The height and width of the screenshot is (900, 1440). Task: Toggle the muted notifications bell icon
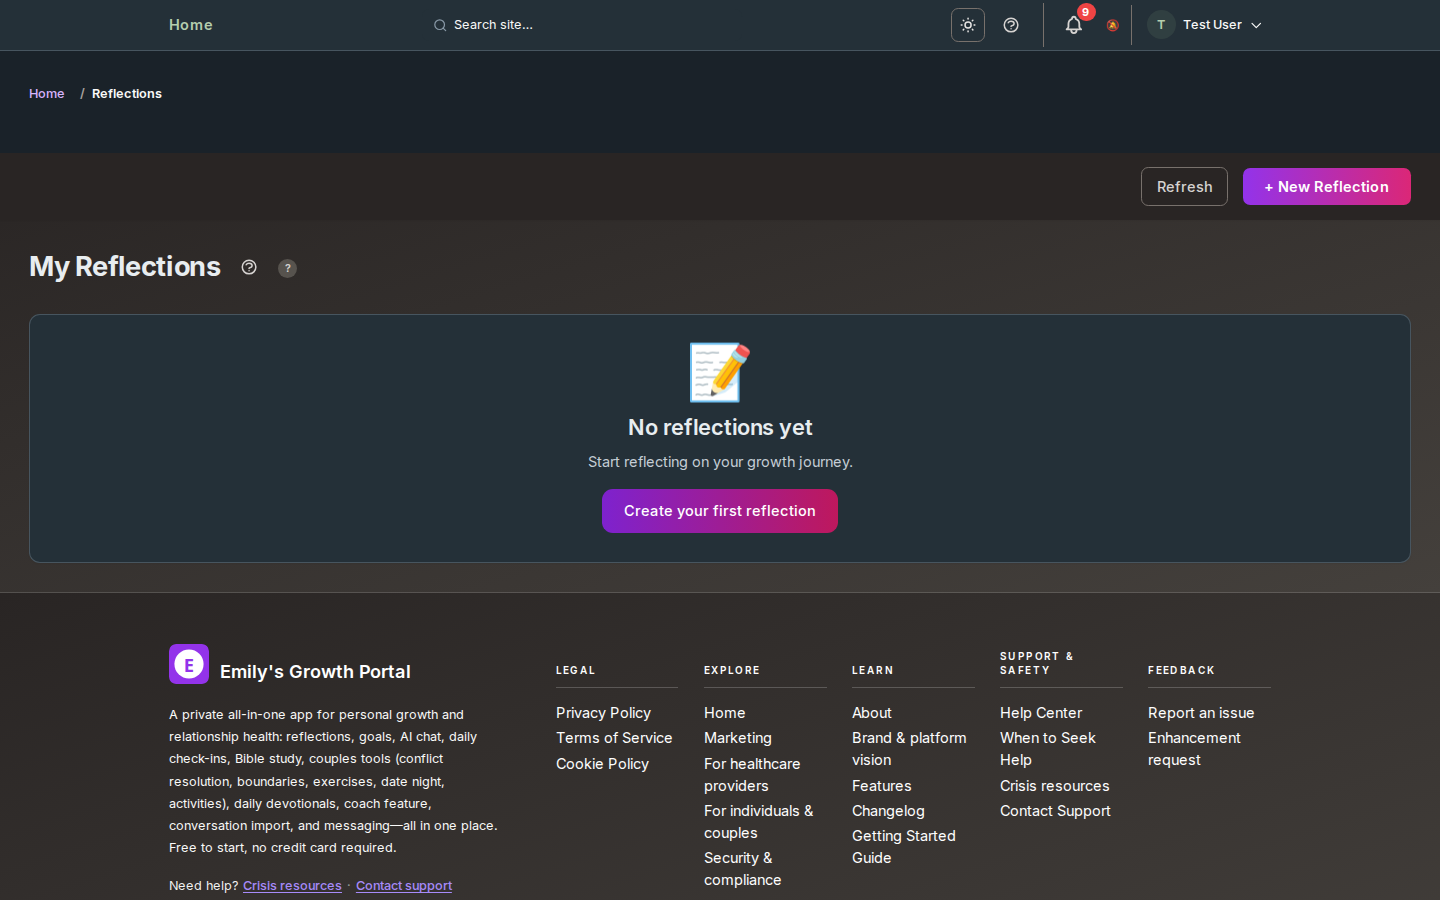(x=1112, y=25)
